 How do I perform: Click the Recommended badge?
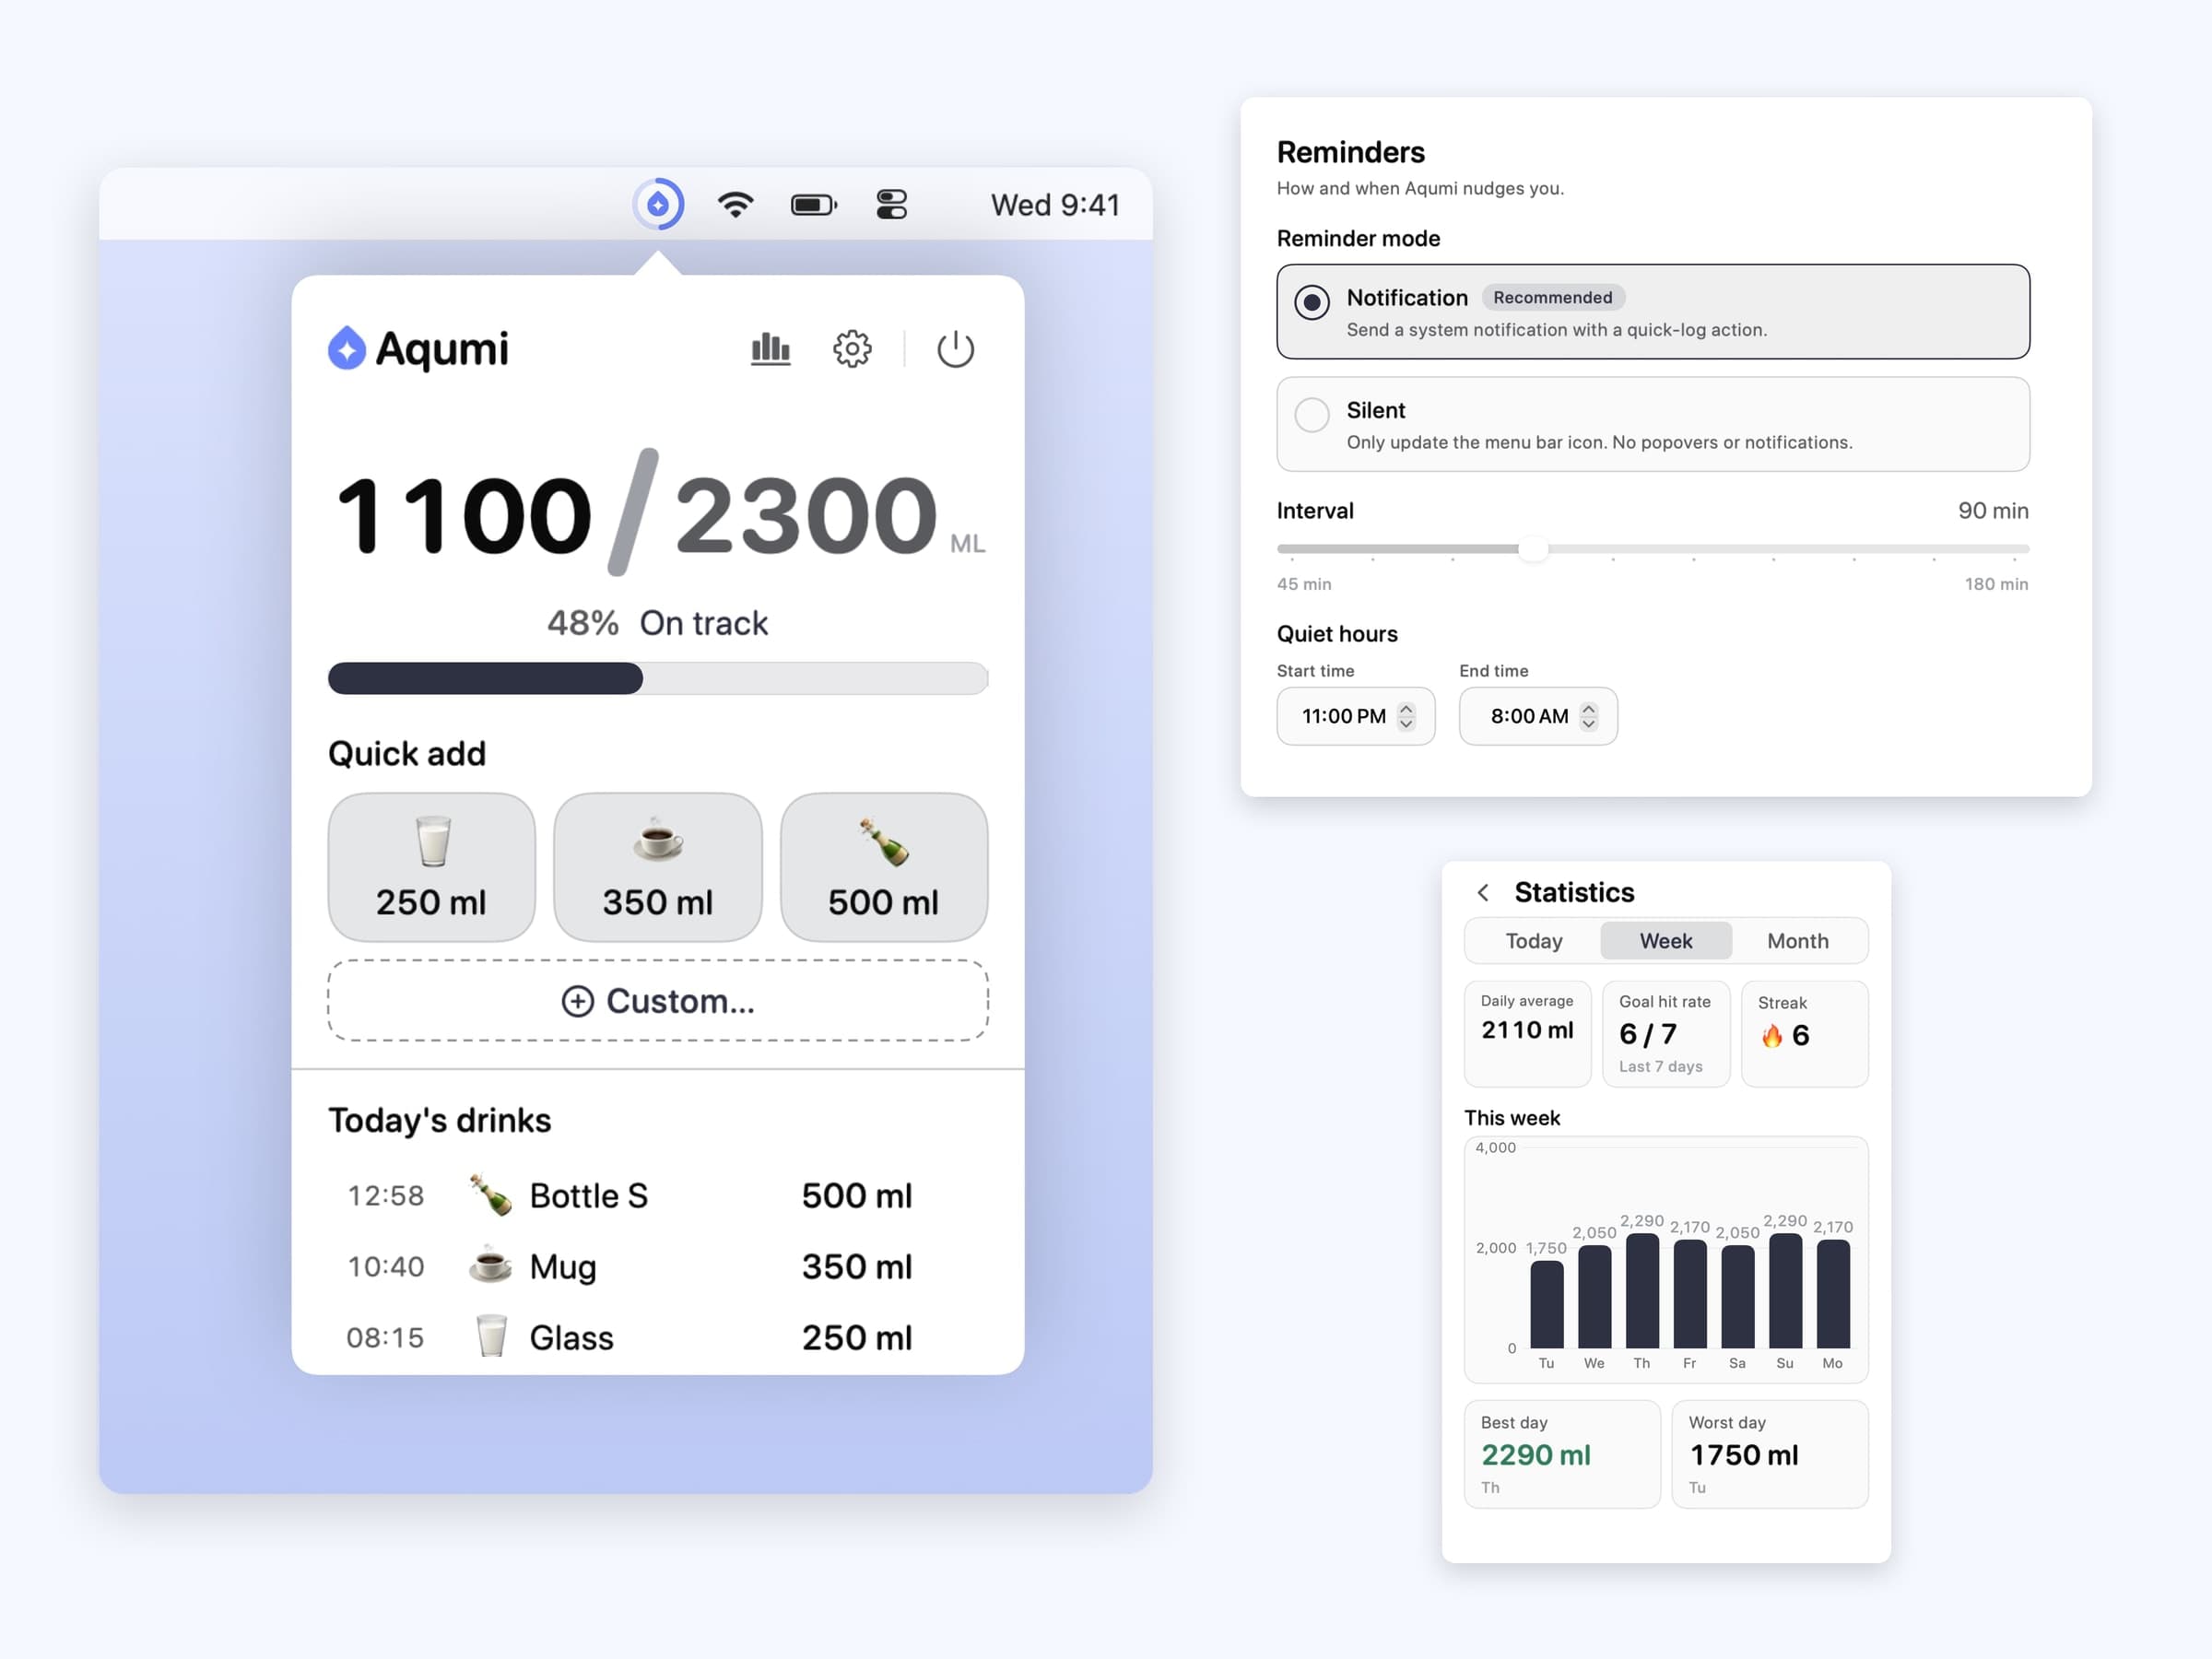pos(1552,298)
